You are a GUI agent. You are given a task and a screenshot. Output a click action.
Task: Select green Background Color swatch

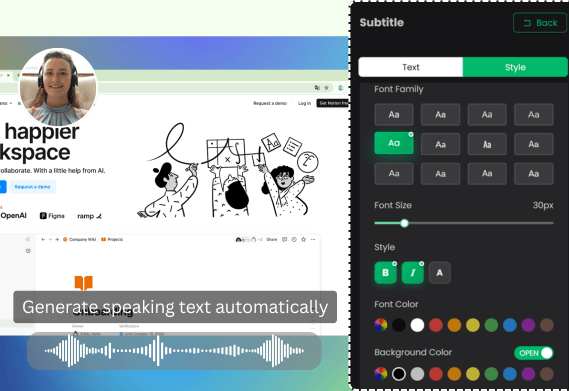(x=491, y=374)
